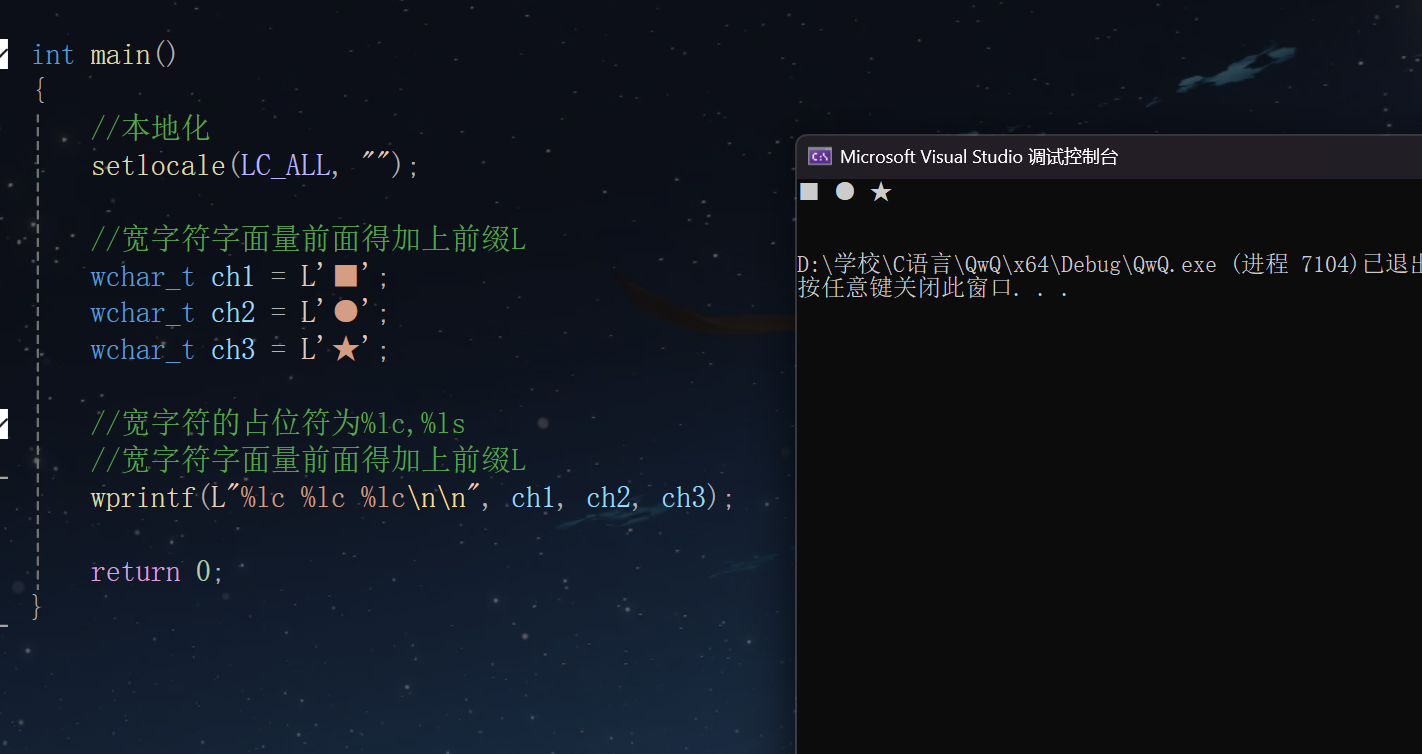Click the variable name 'ch2' in its declaration

coord(233,313)
